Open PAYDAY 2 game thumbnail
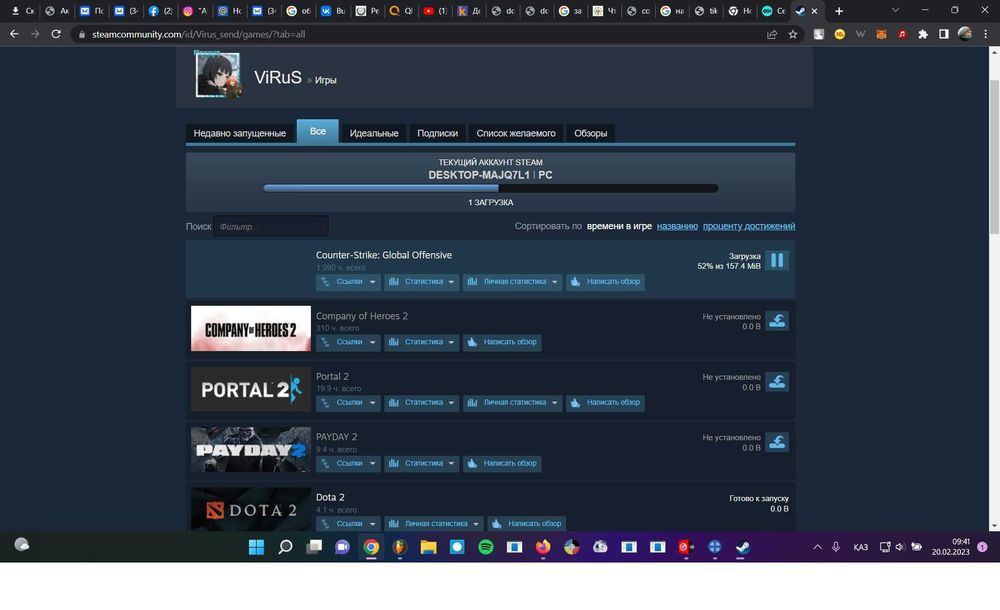The width and height of the screenshot is (1000, 610). [251, 450]
